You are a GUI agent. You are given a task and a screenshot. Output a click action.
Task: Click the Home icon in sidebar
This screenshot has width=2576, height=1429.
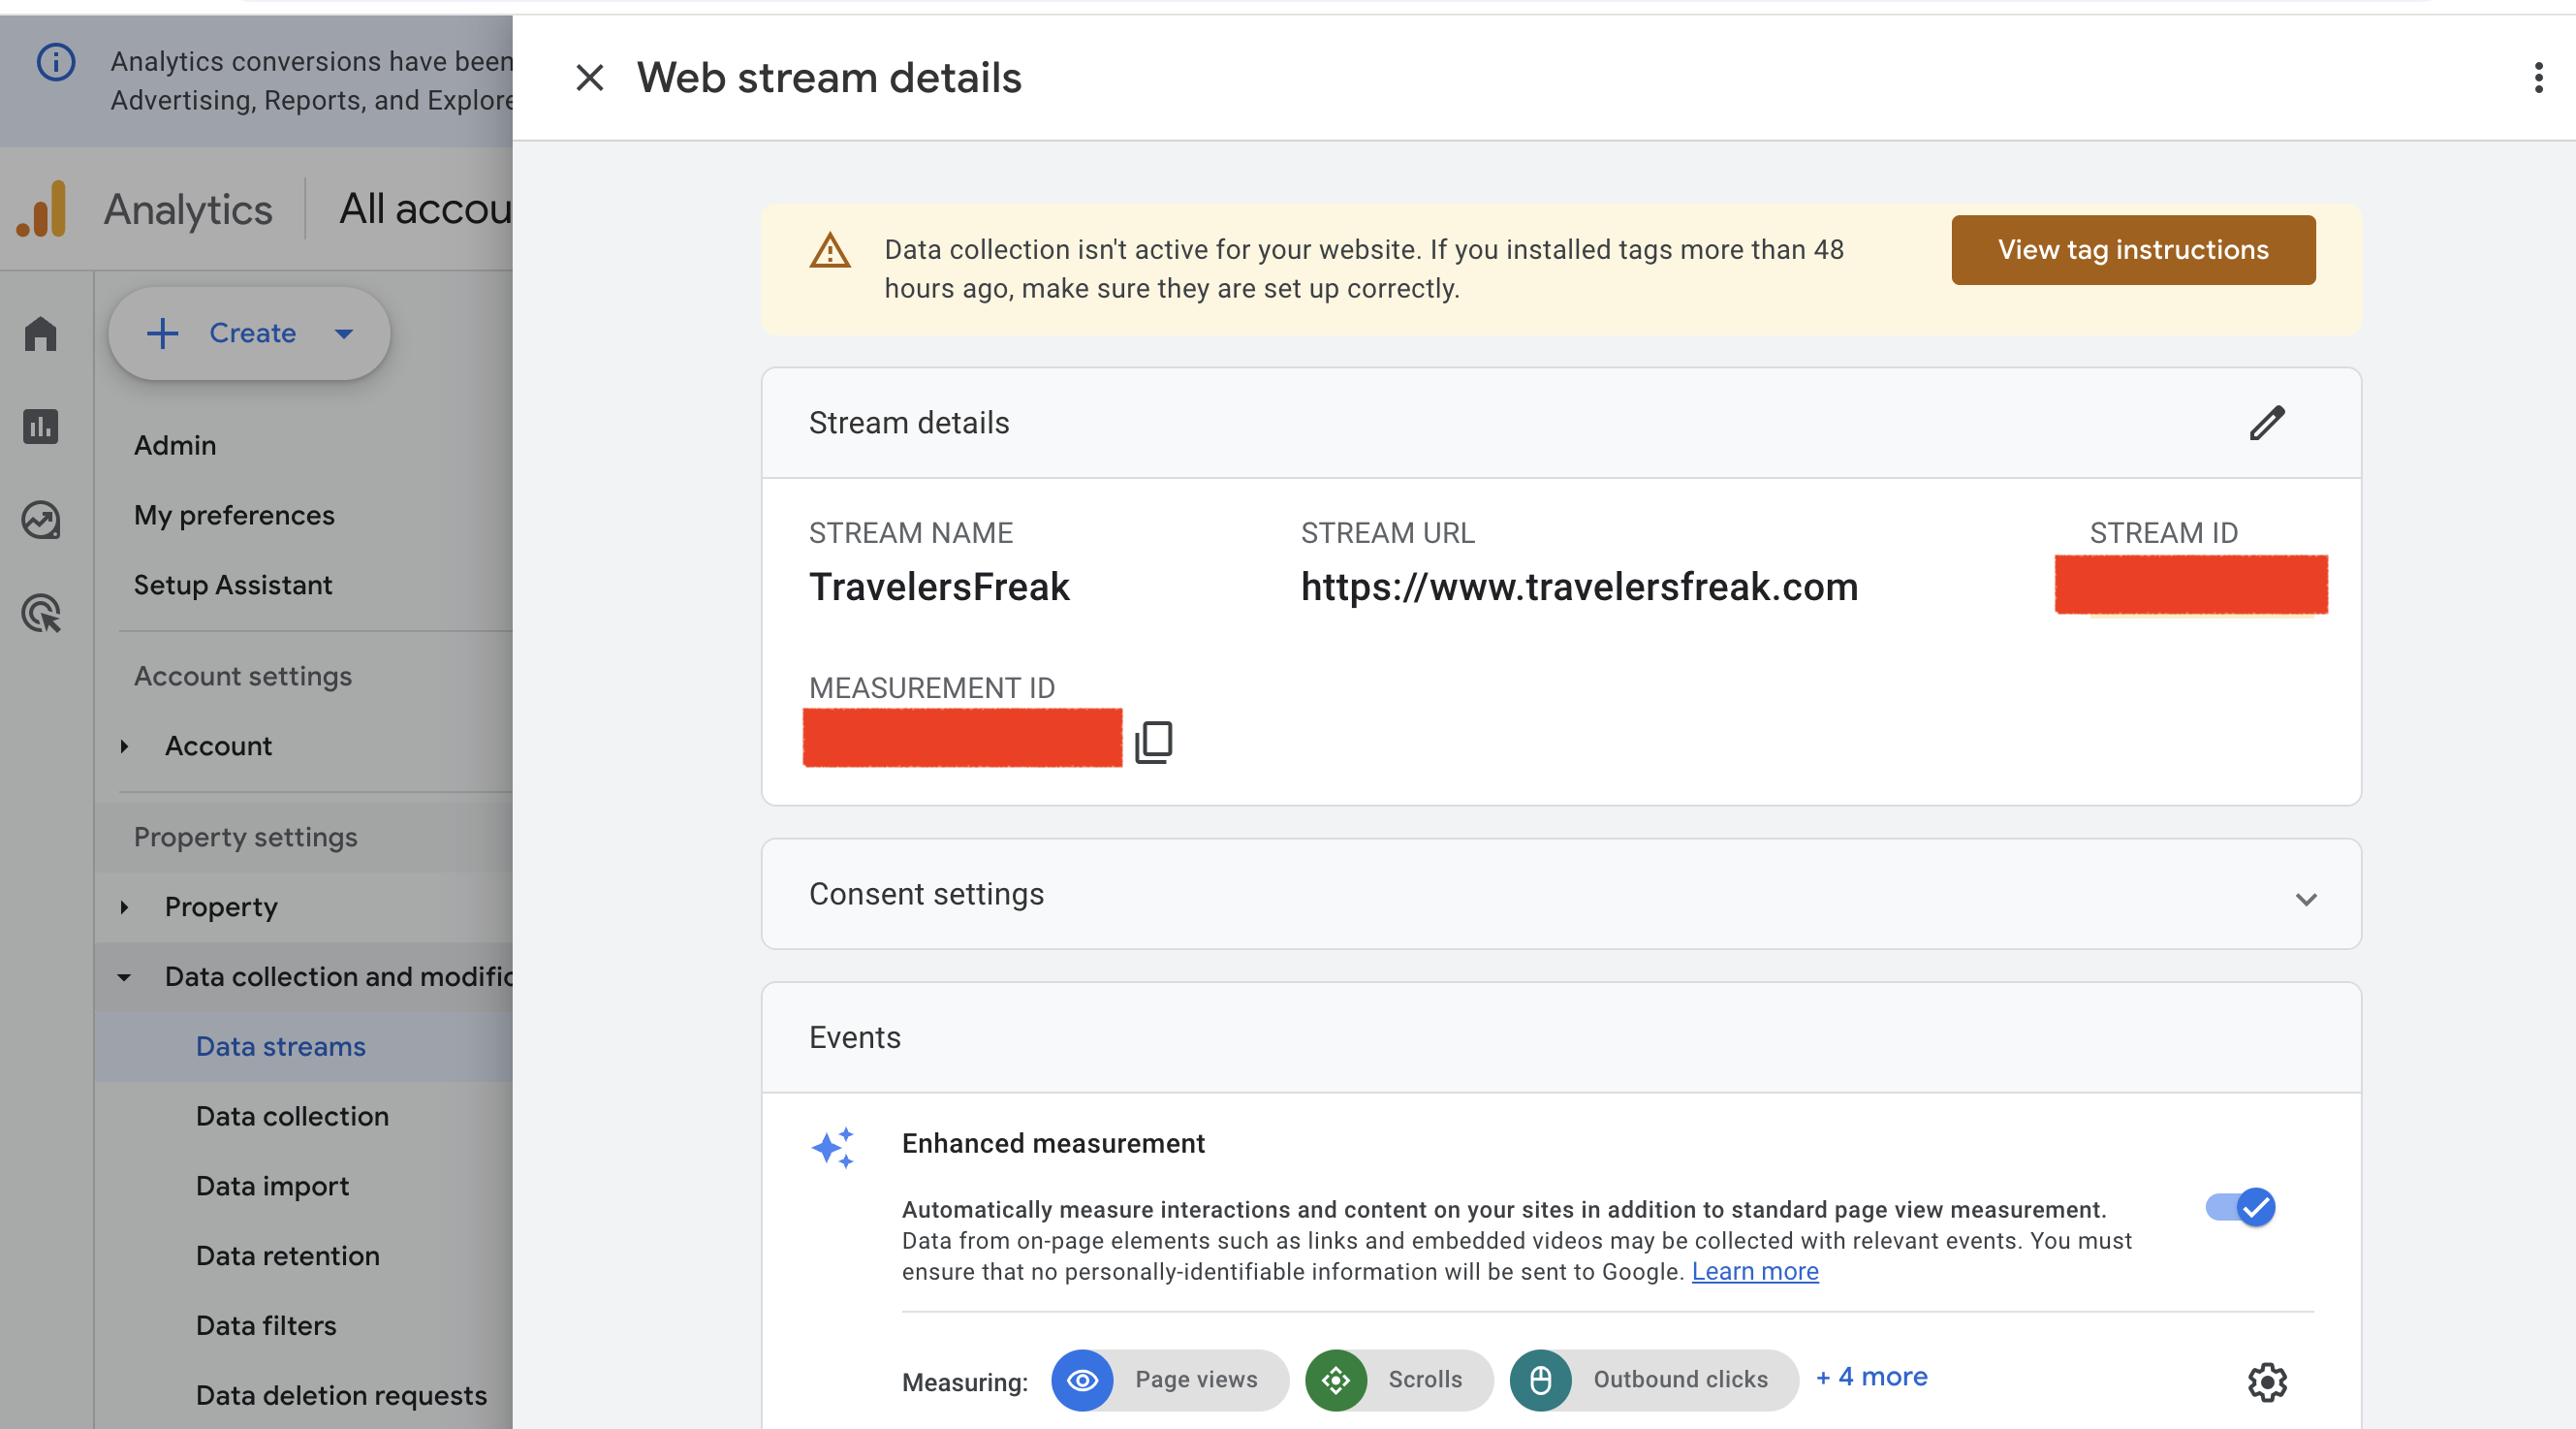(x=40, y=333)
